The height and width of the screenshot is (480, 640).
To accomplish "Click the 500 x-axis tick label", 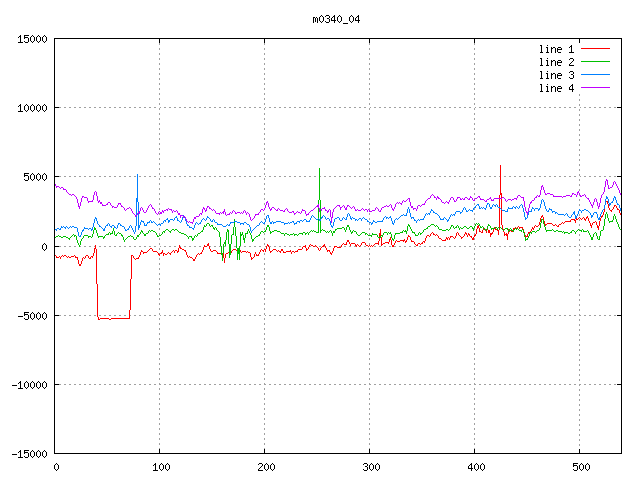I will pos(579,467).
